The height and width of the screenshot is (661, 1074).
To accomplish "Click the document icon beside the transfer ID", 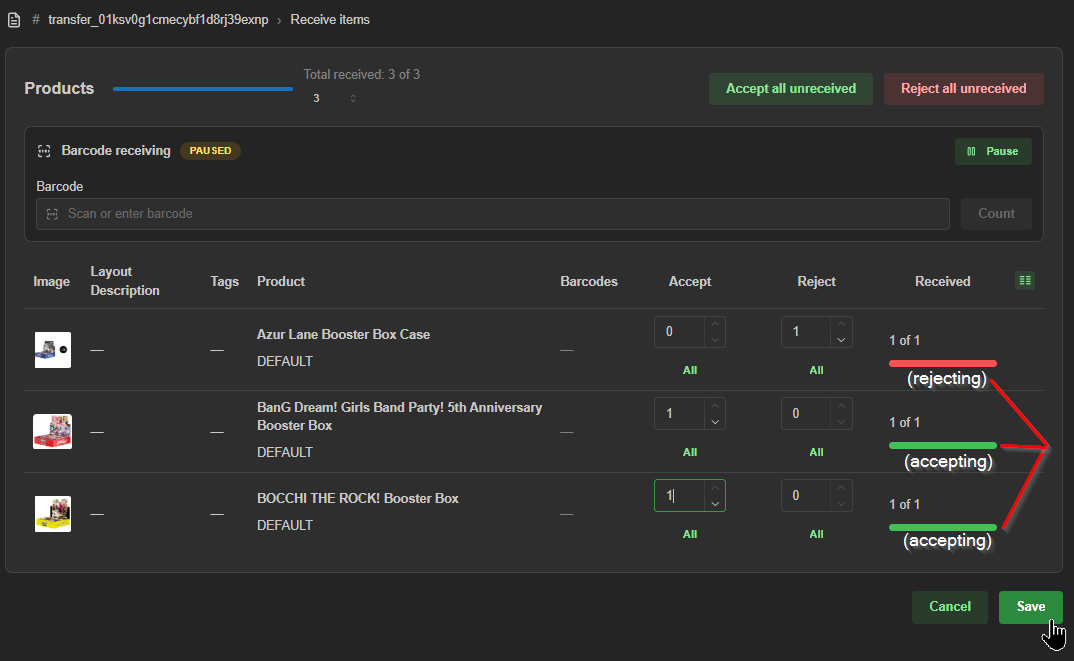I will 14,20.
